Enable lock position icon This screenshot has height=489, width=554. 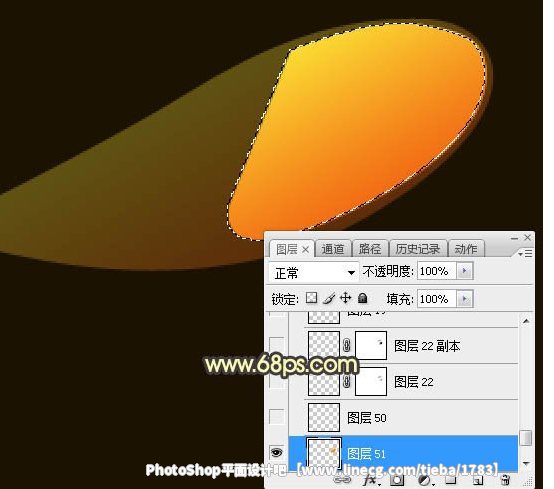(346, 298)
